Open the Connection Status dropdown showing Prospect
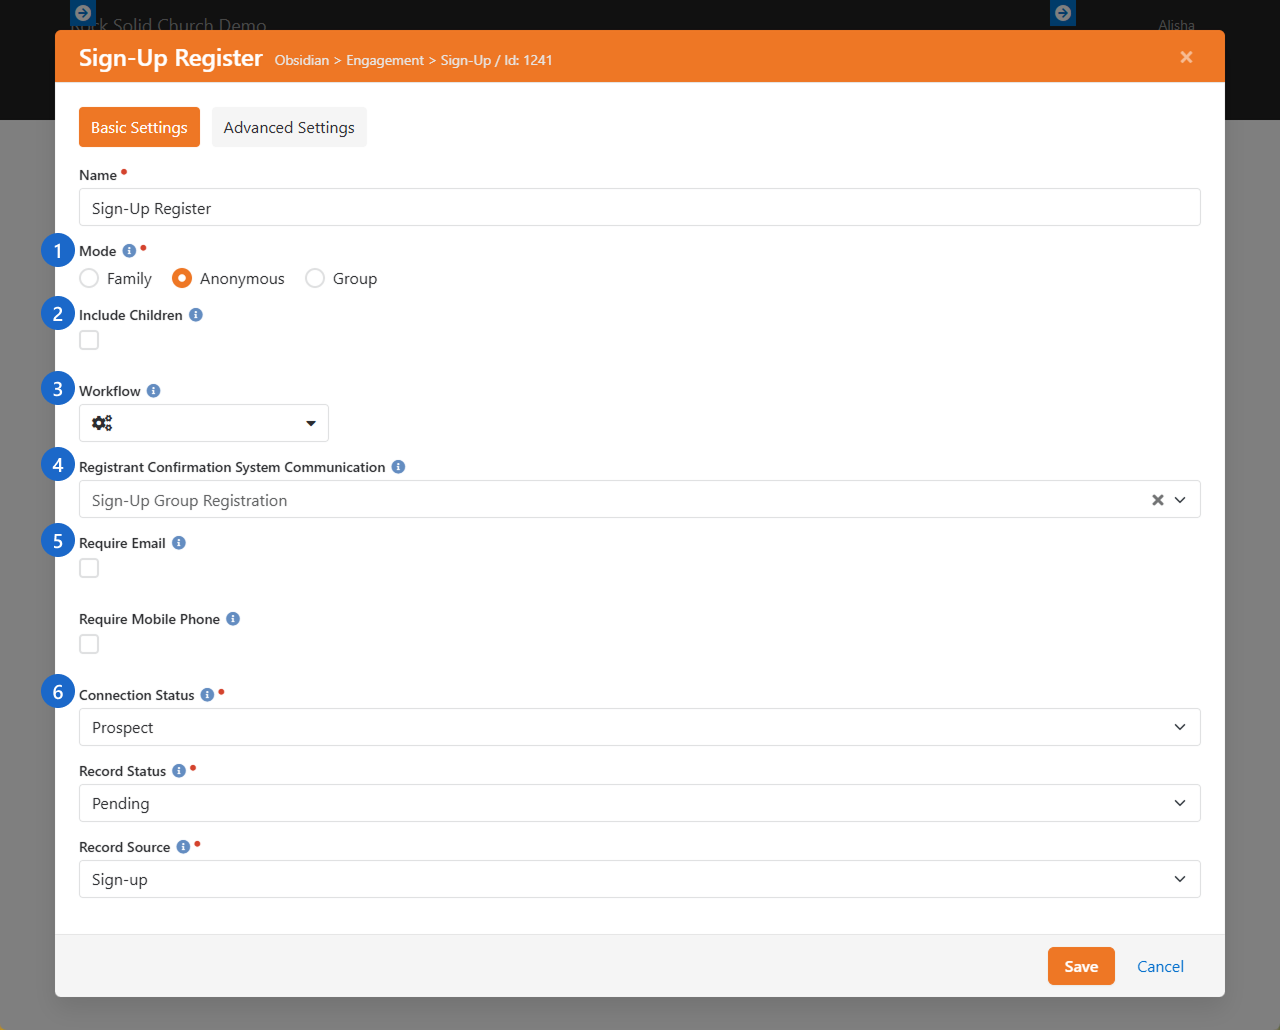 [640, 727]
